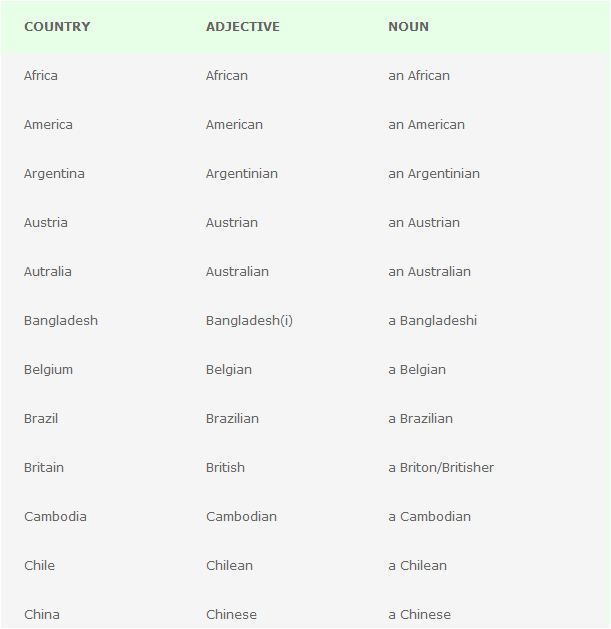Select 'a Chinese' noun entry

[x=419, y=615]
